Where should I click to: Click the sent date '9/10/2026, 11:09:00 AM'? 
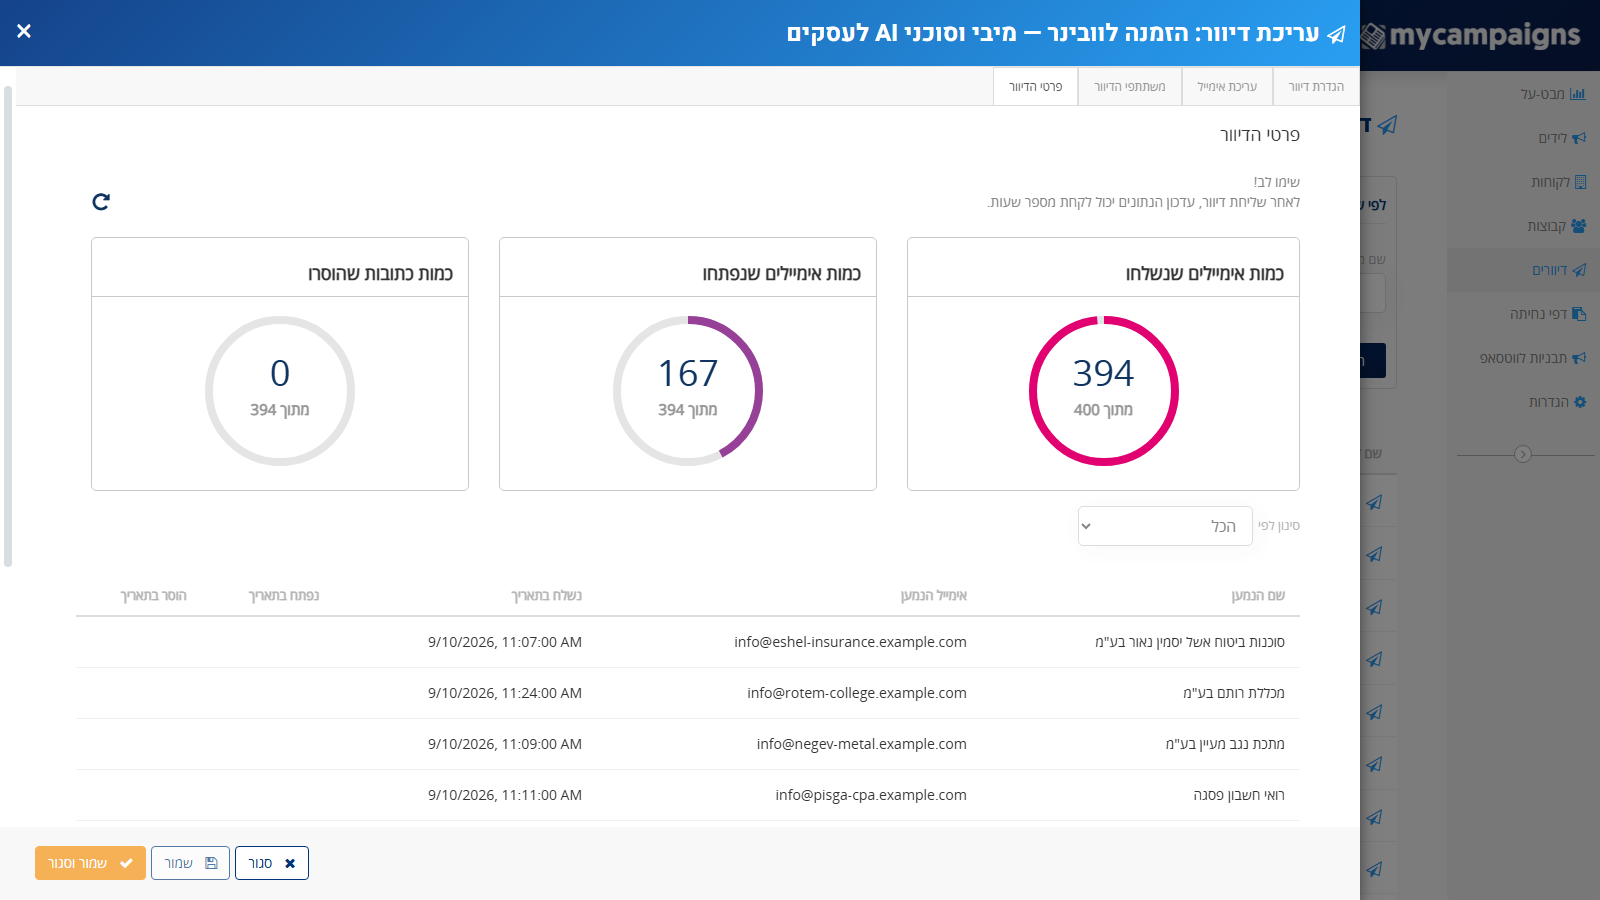point(505,744)
